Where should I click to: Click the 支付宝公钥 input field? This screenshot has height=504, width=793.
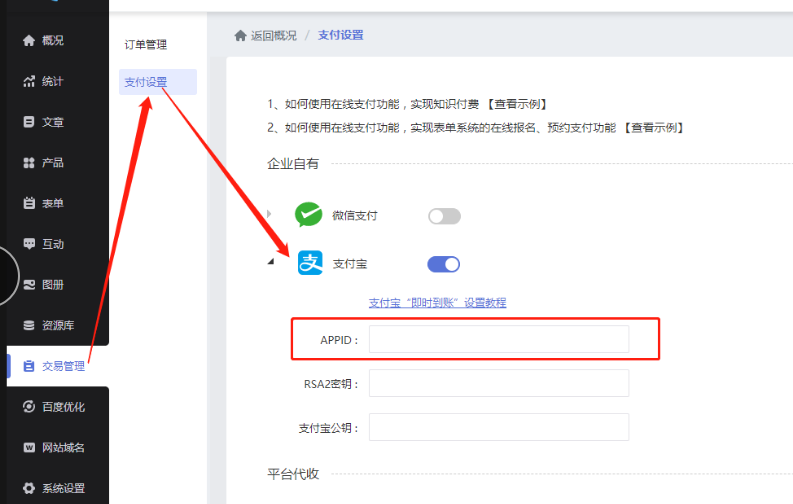(499, 427)
